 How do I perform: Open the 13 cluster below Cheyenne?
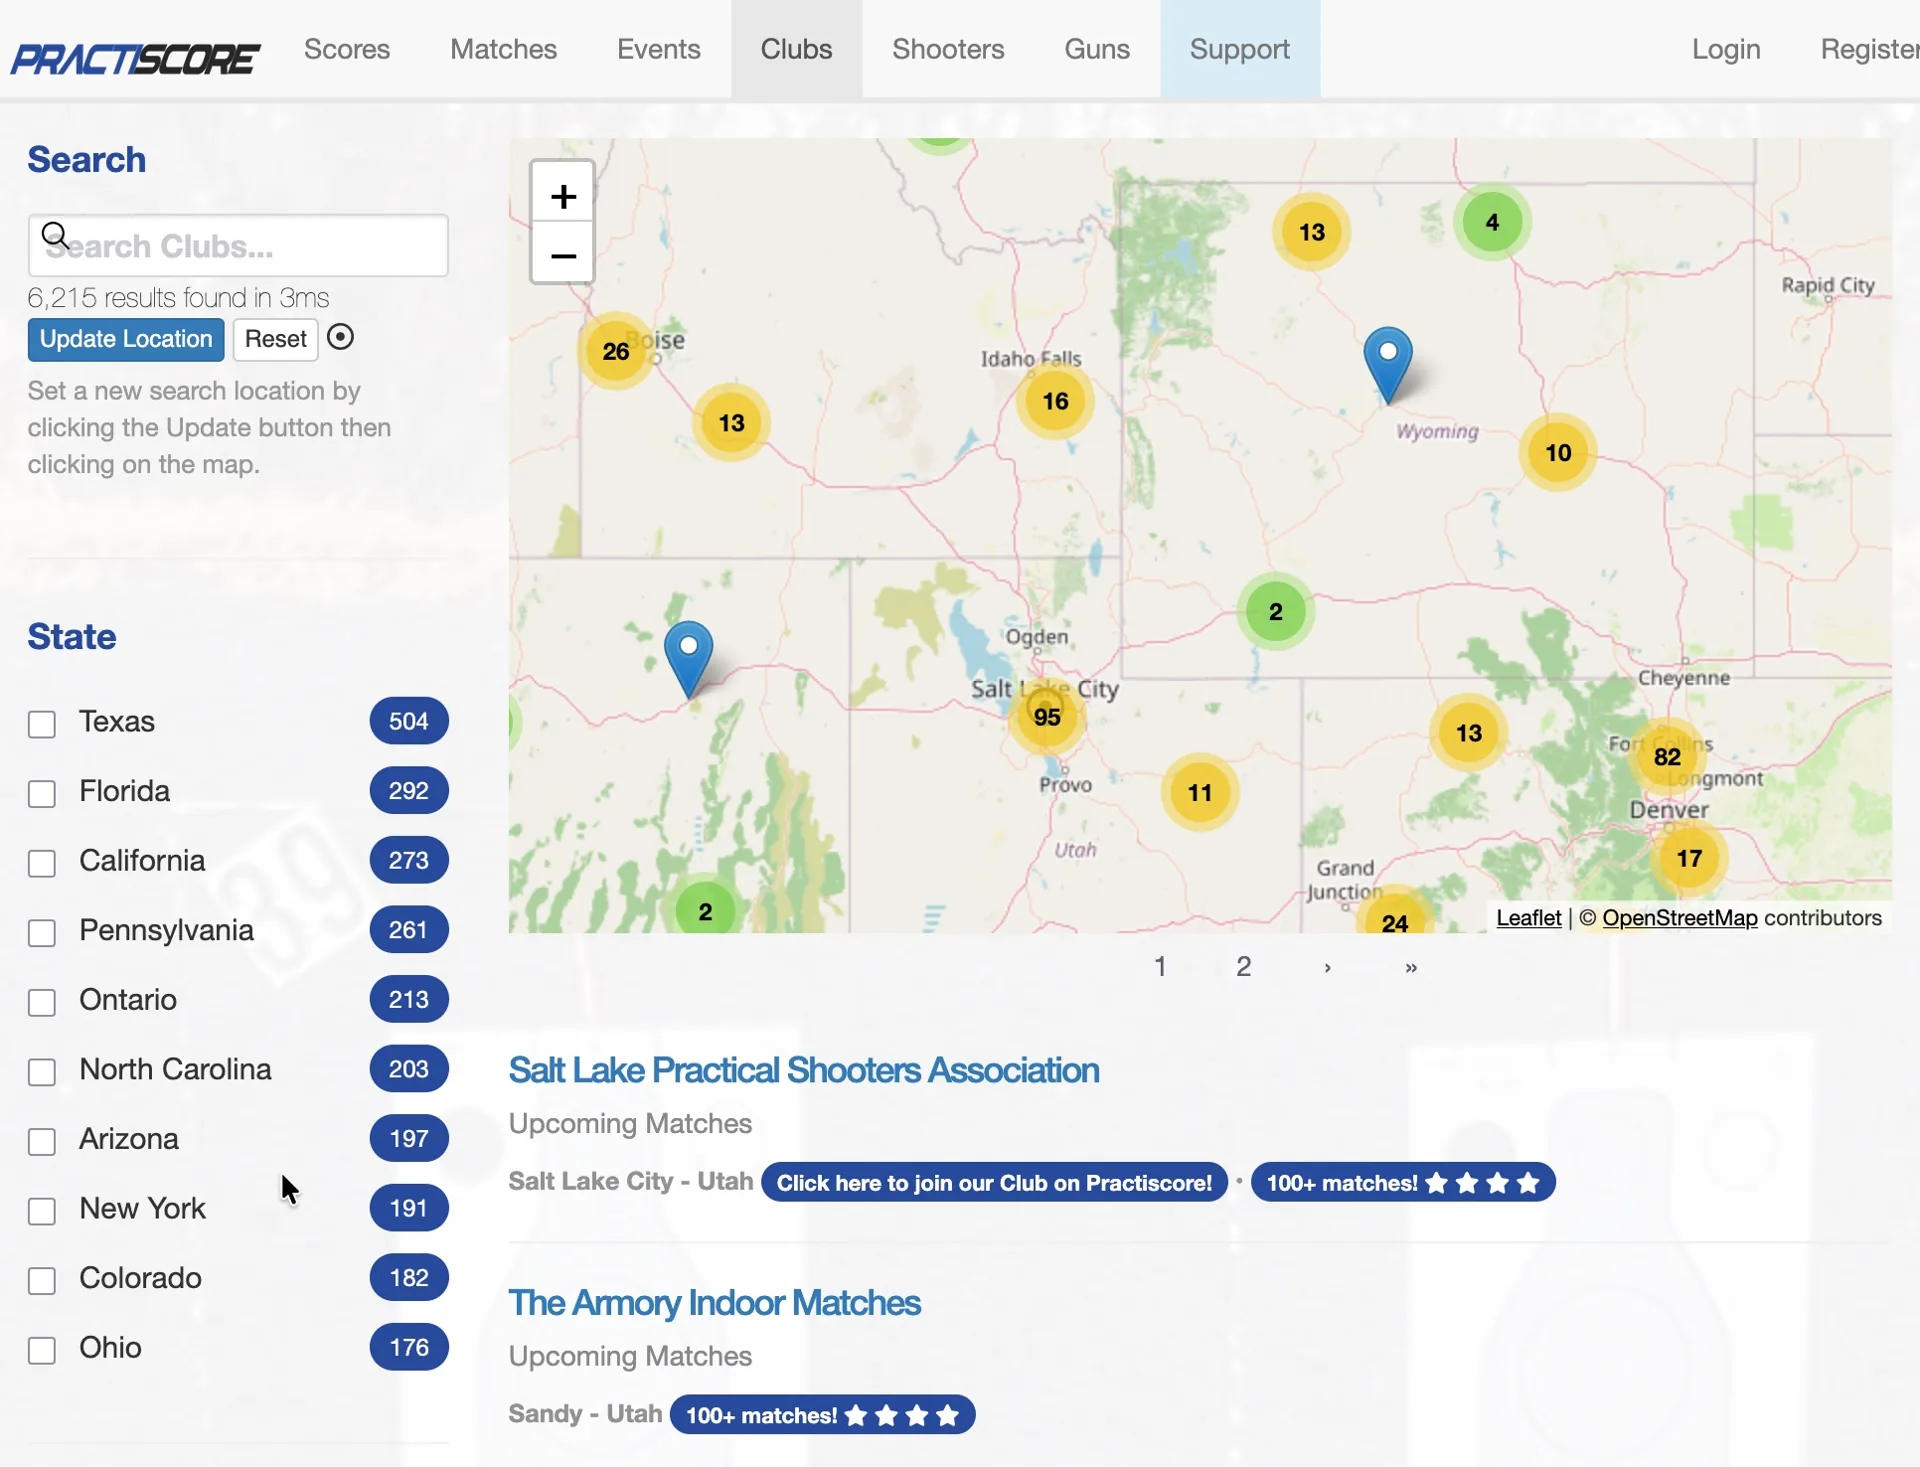point(1469,732)
